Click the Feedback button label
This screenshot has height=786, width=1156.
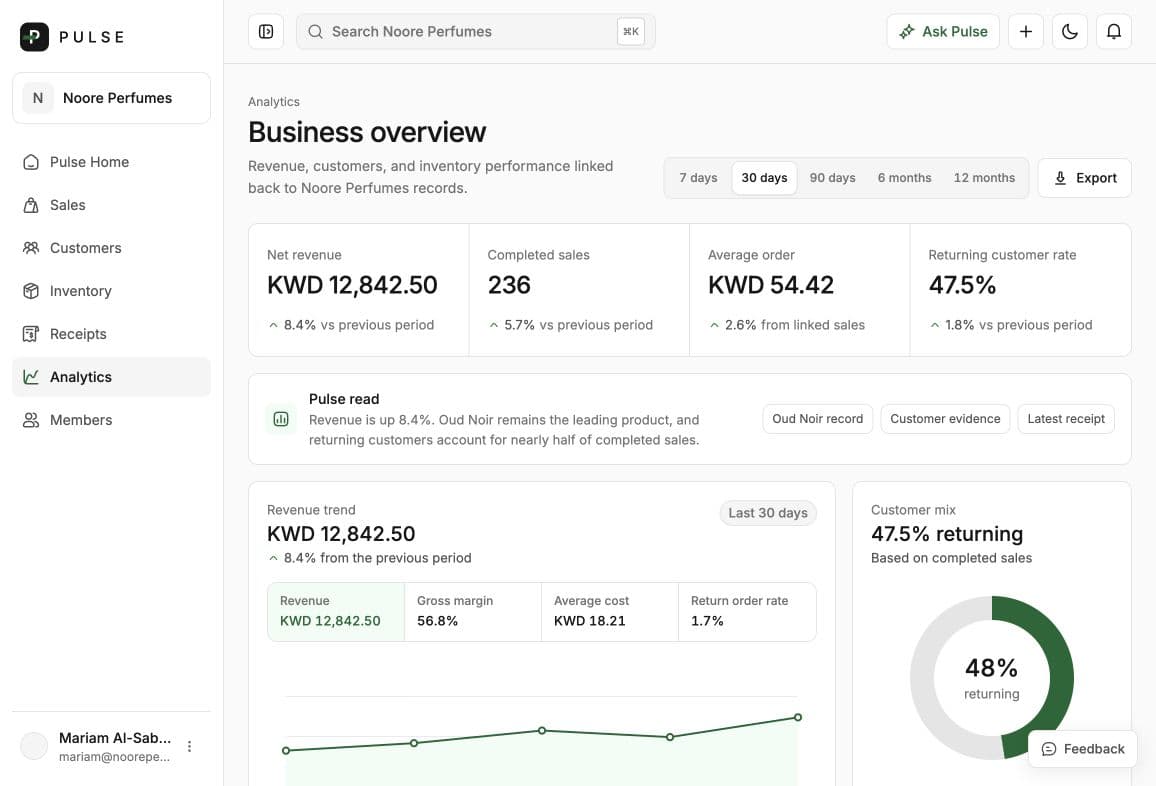tap(1094, 749)
